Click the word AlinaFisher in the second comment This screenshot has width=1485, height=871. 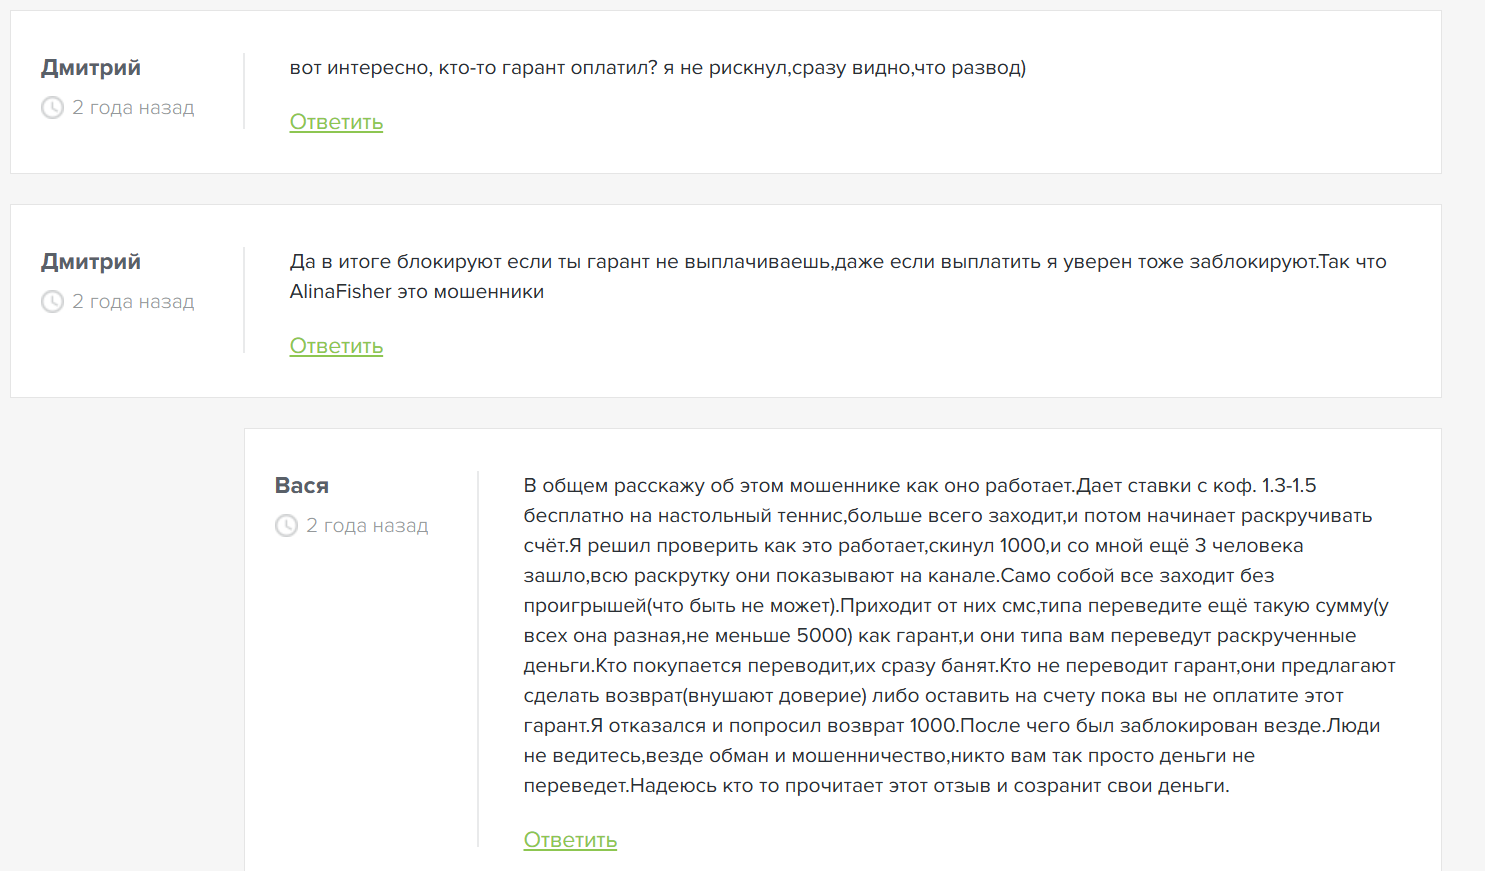click(x=341, y=292)
